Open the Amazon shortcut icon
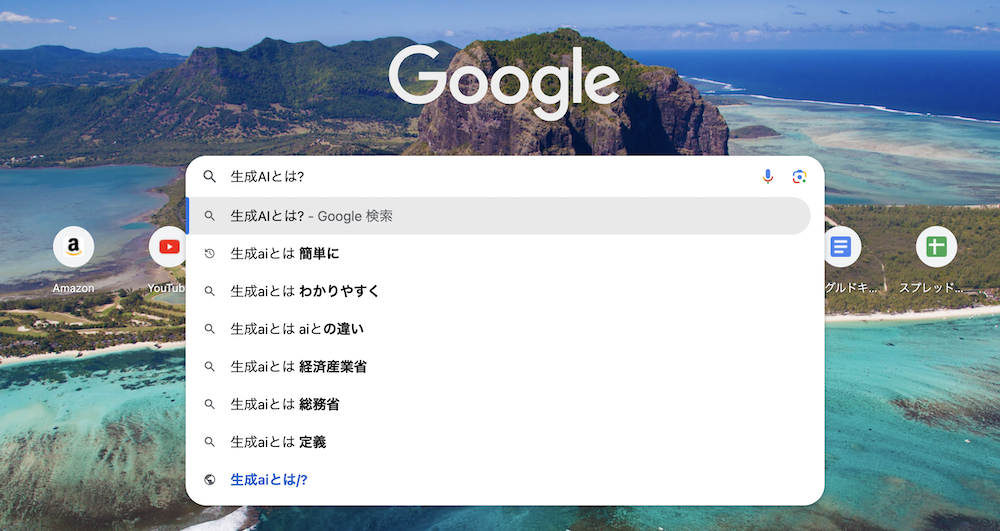Screen dimensions: 1000x531 tap(73, 247)
